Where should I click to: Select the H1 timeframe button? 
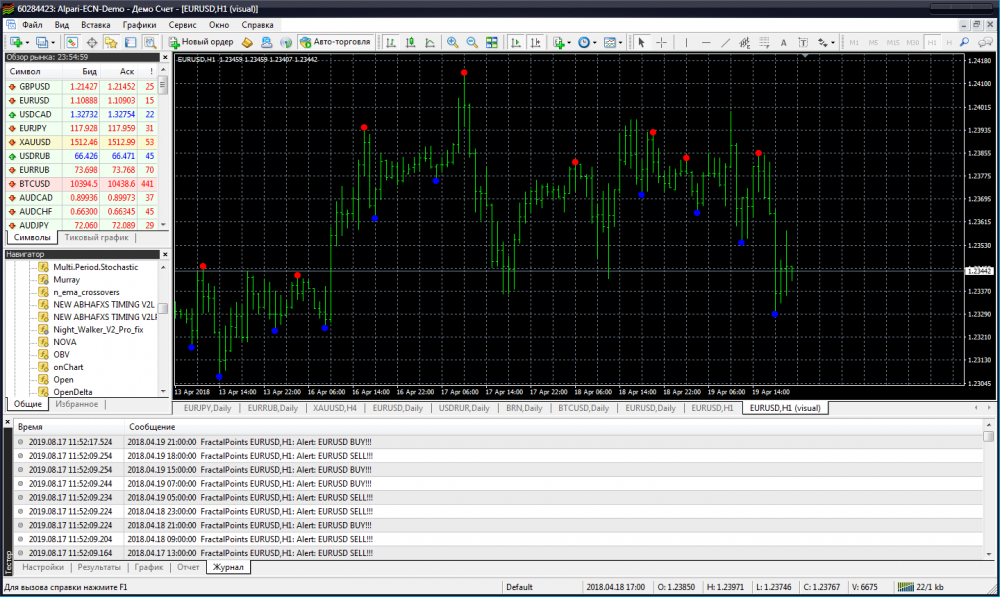[x=932, y=43]
